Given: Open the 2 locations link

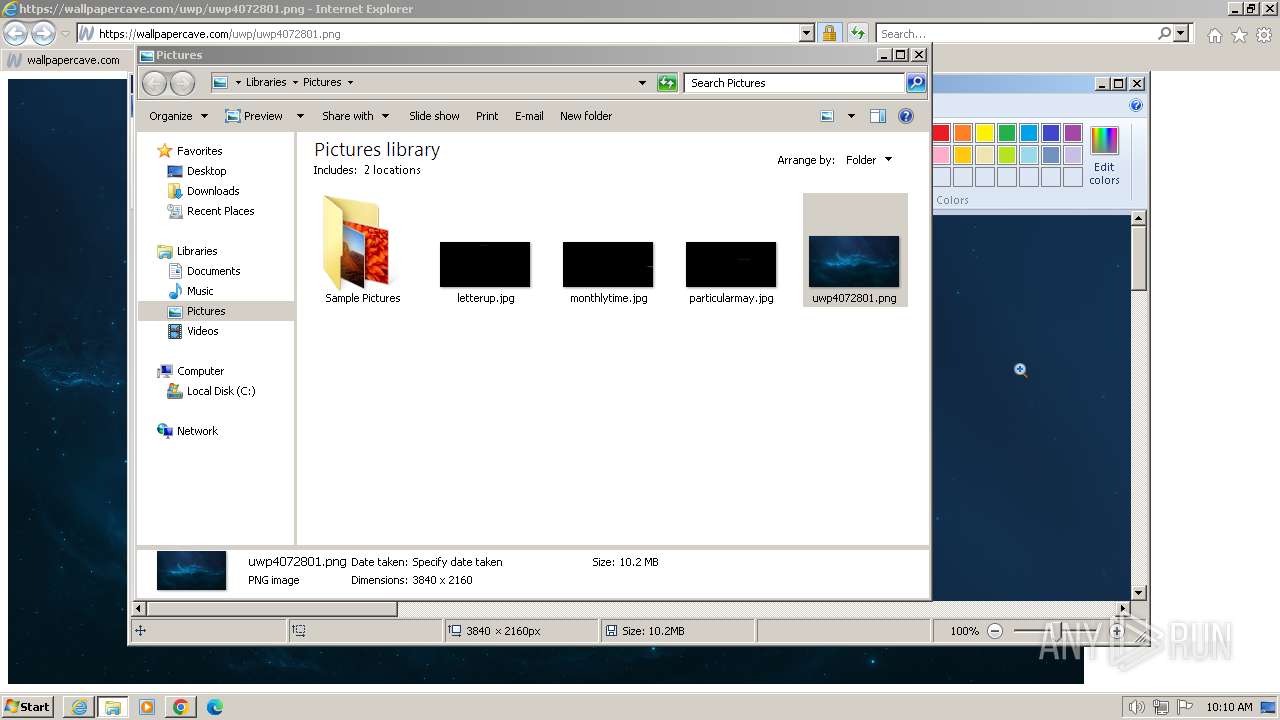Looking at the screenshot, I should click(392, 170).
